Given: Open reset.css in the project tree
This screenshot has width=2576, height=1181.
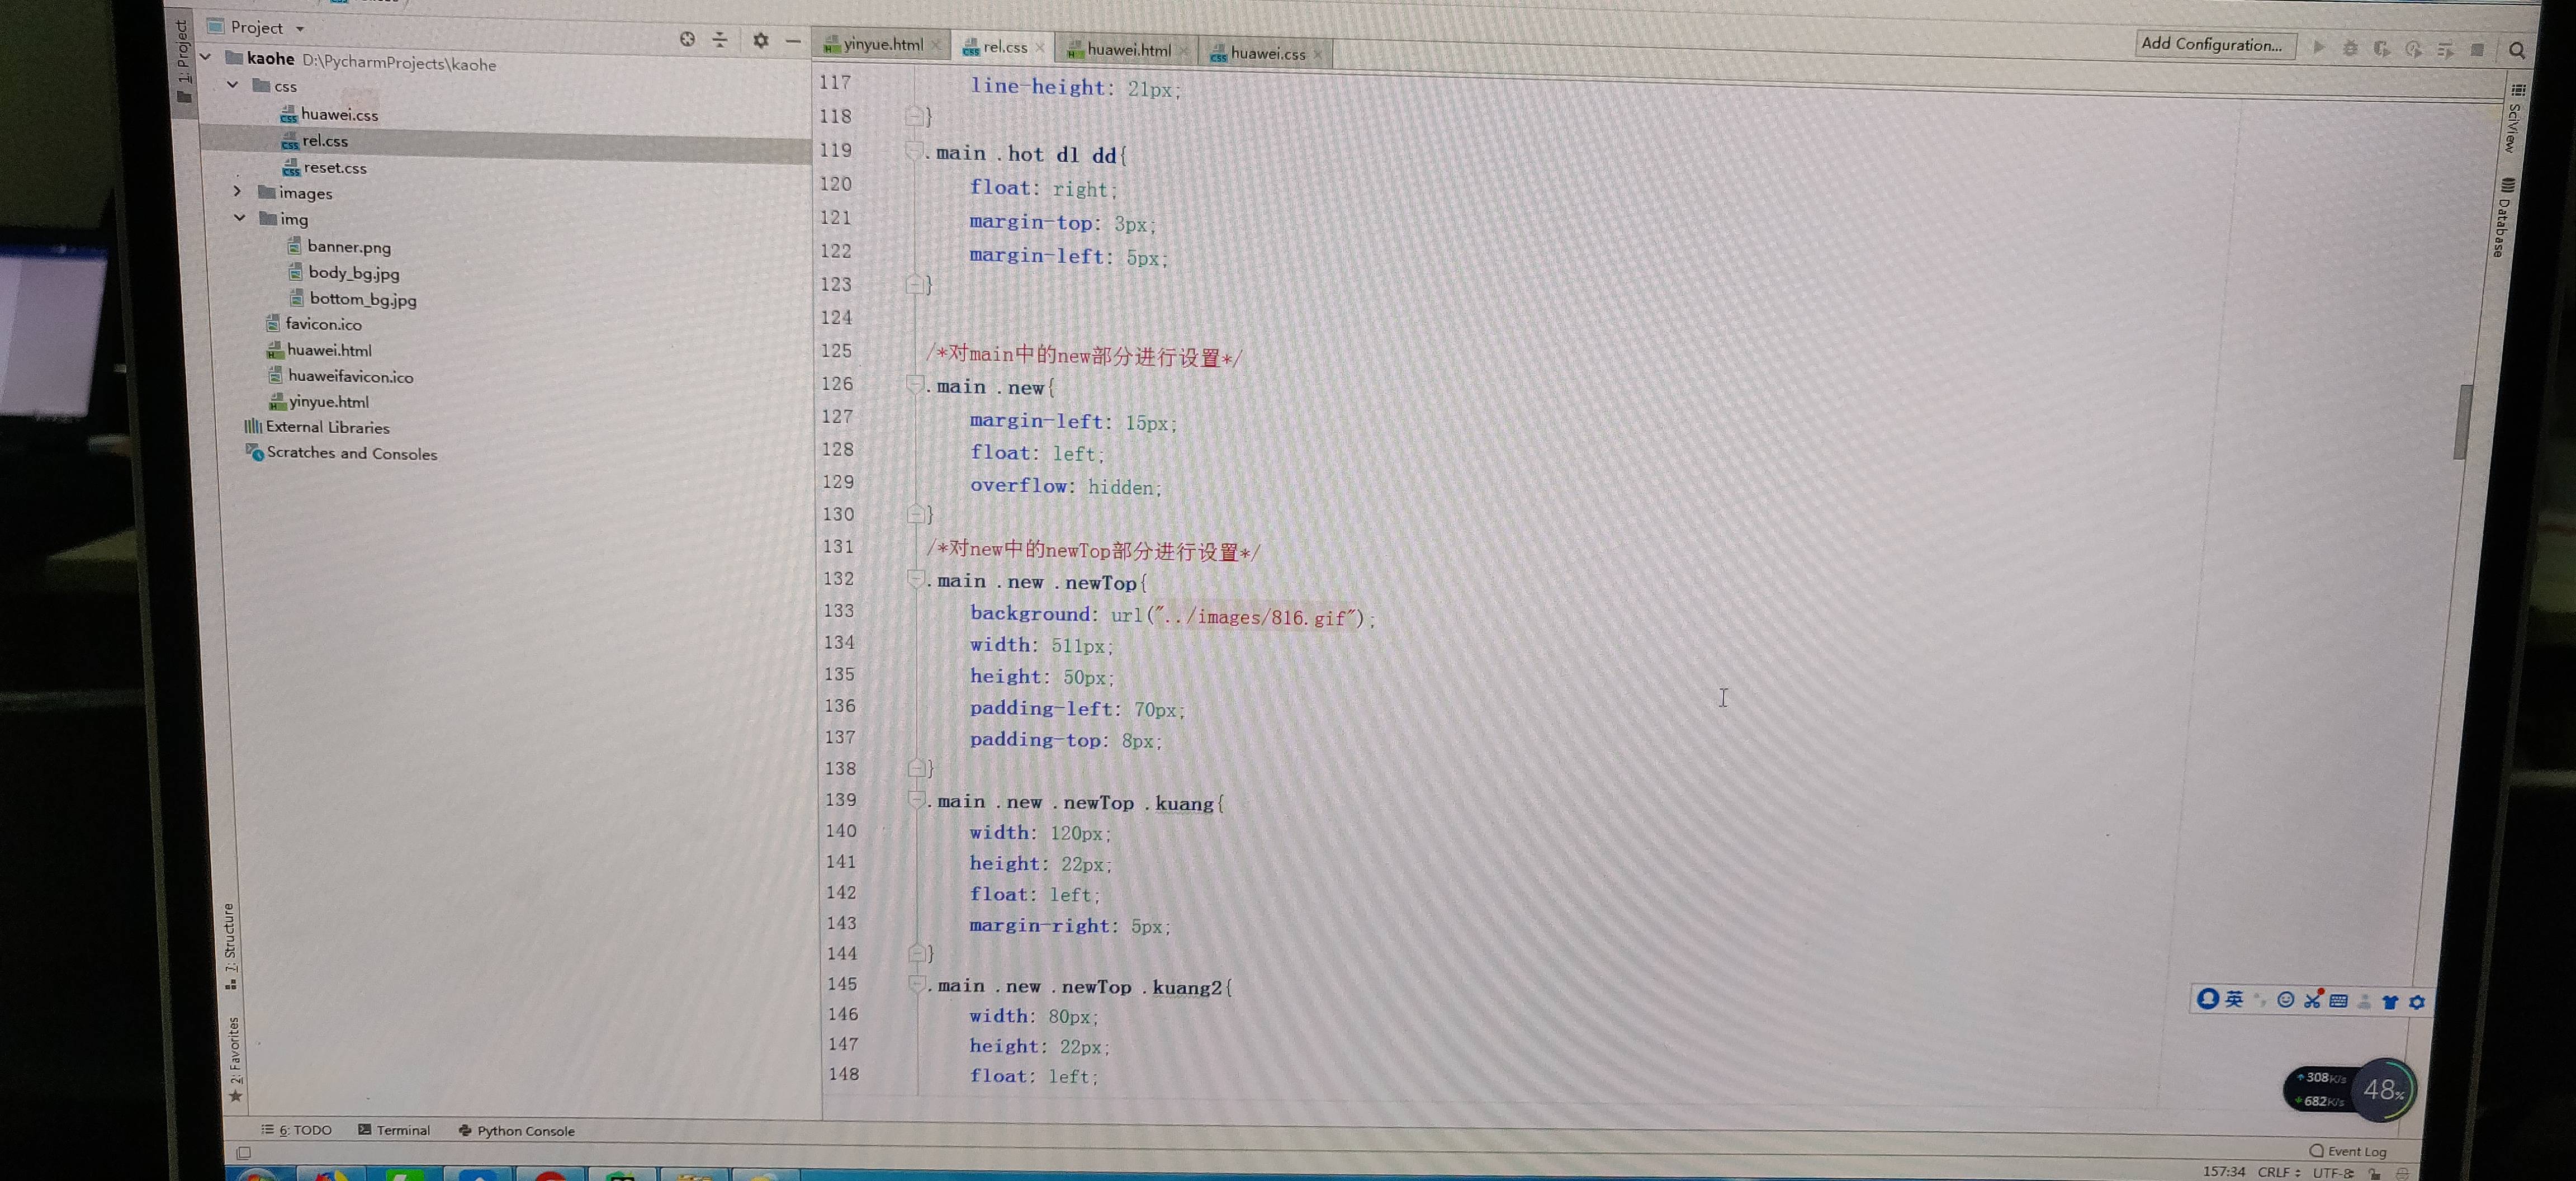Looking at the screenshot, I should pos(334,168).
